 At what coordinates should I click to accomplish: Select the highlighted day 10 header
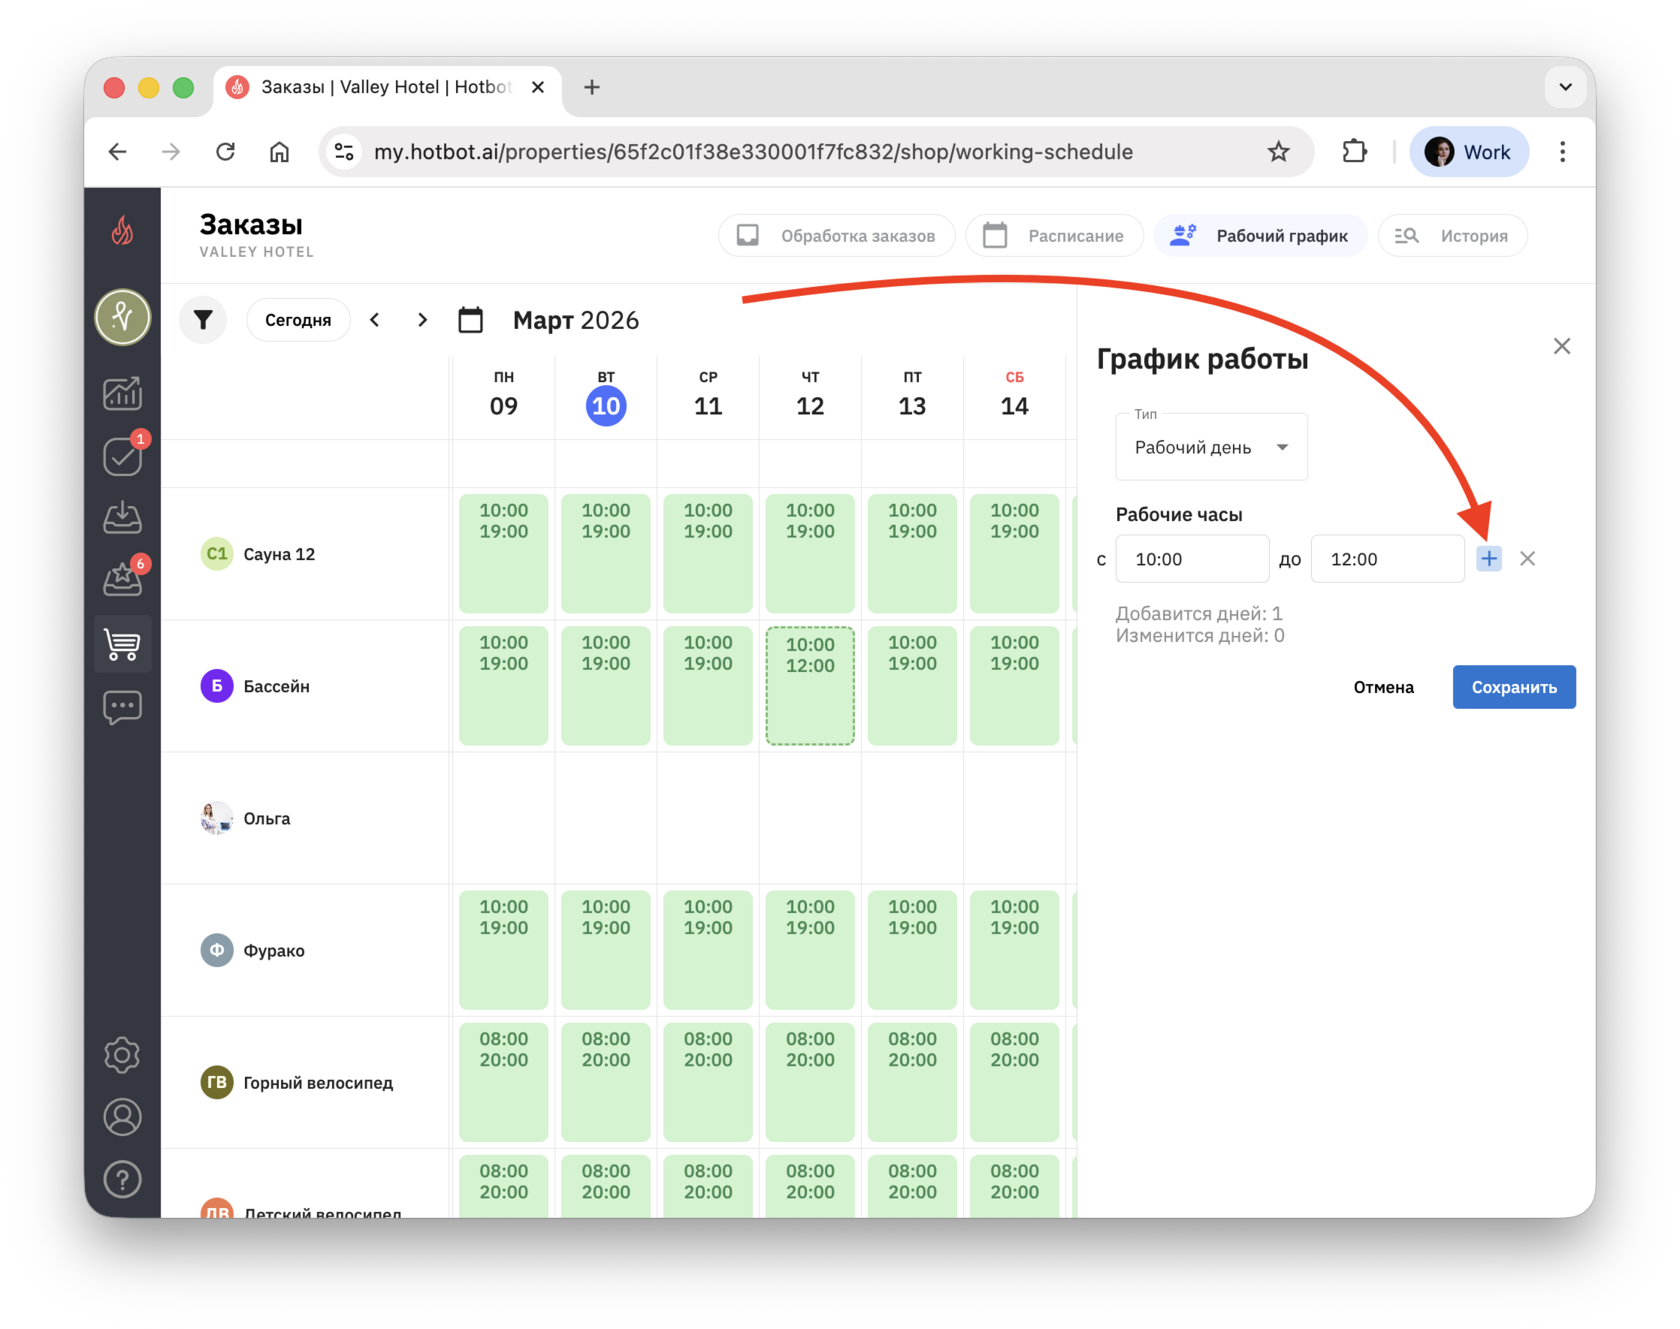606,406
